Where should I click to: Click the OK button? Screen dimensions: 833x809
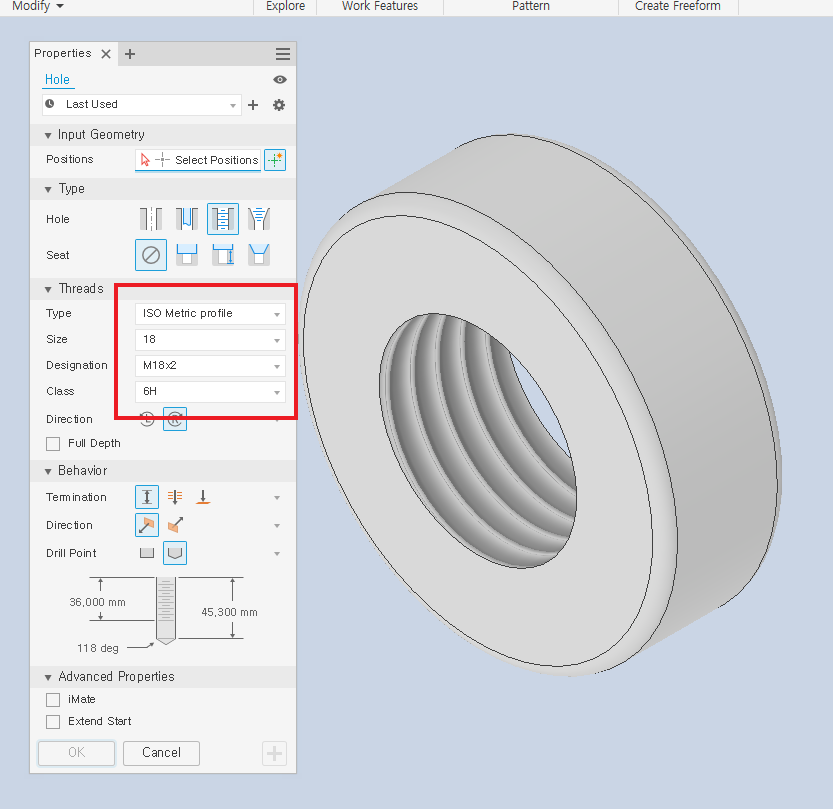[76, 753]
